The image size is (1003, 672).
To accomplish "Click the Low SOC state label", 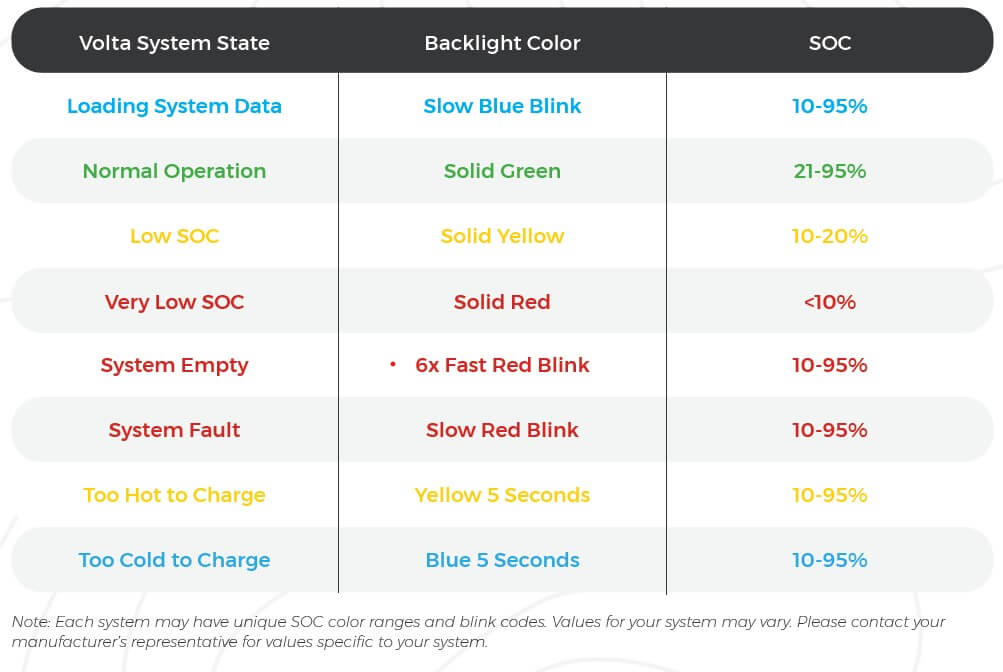I will click(174, 236).
